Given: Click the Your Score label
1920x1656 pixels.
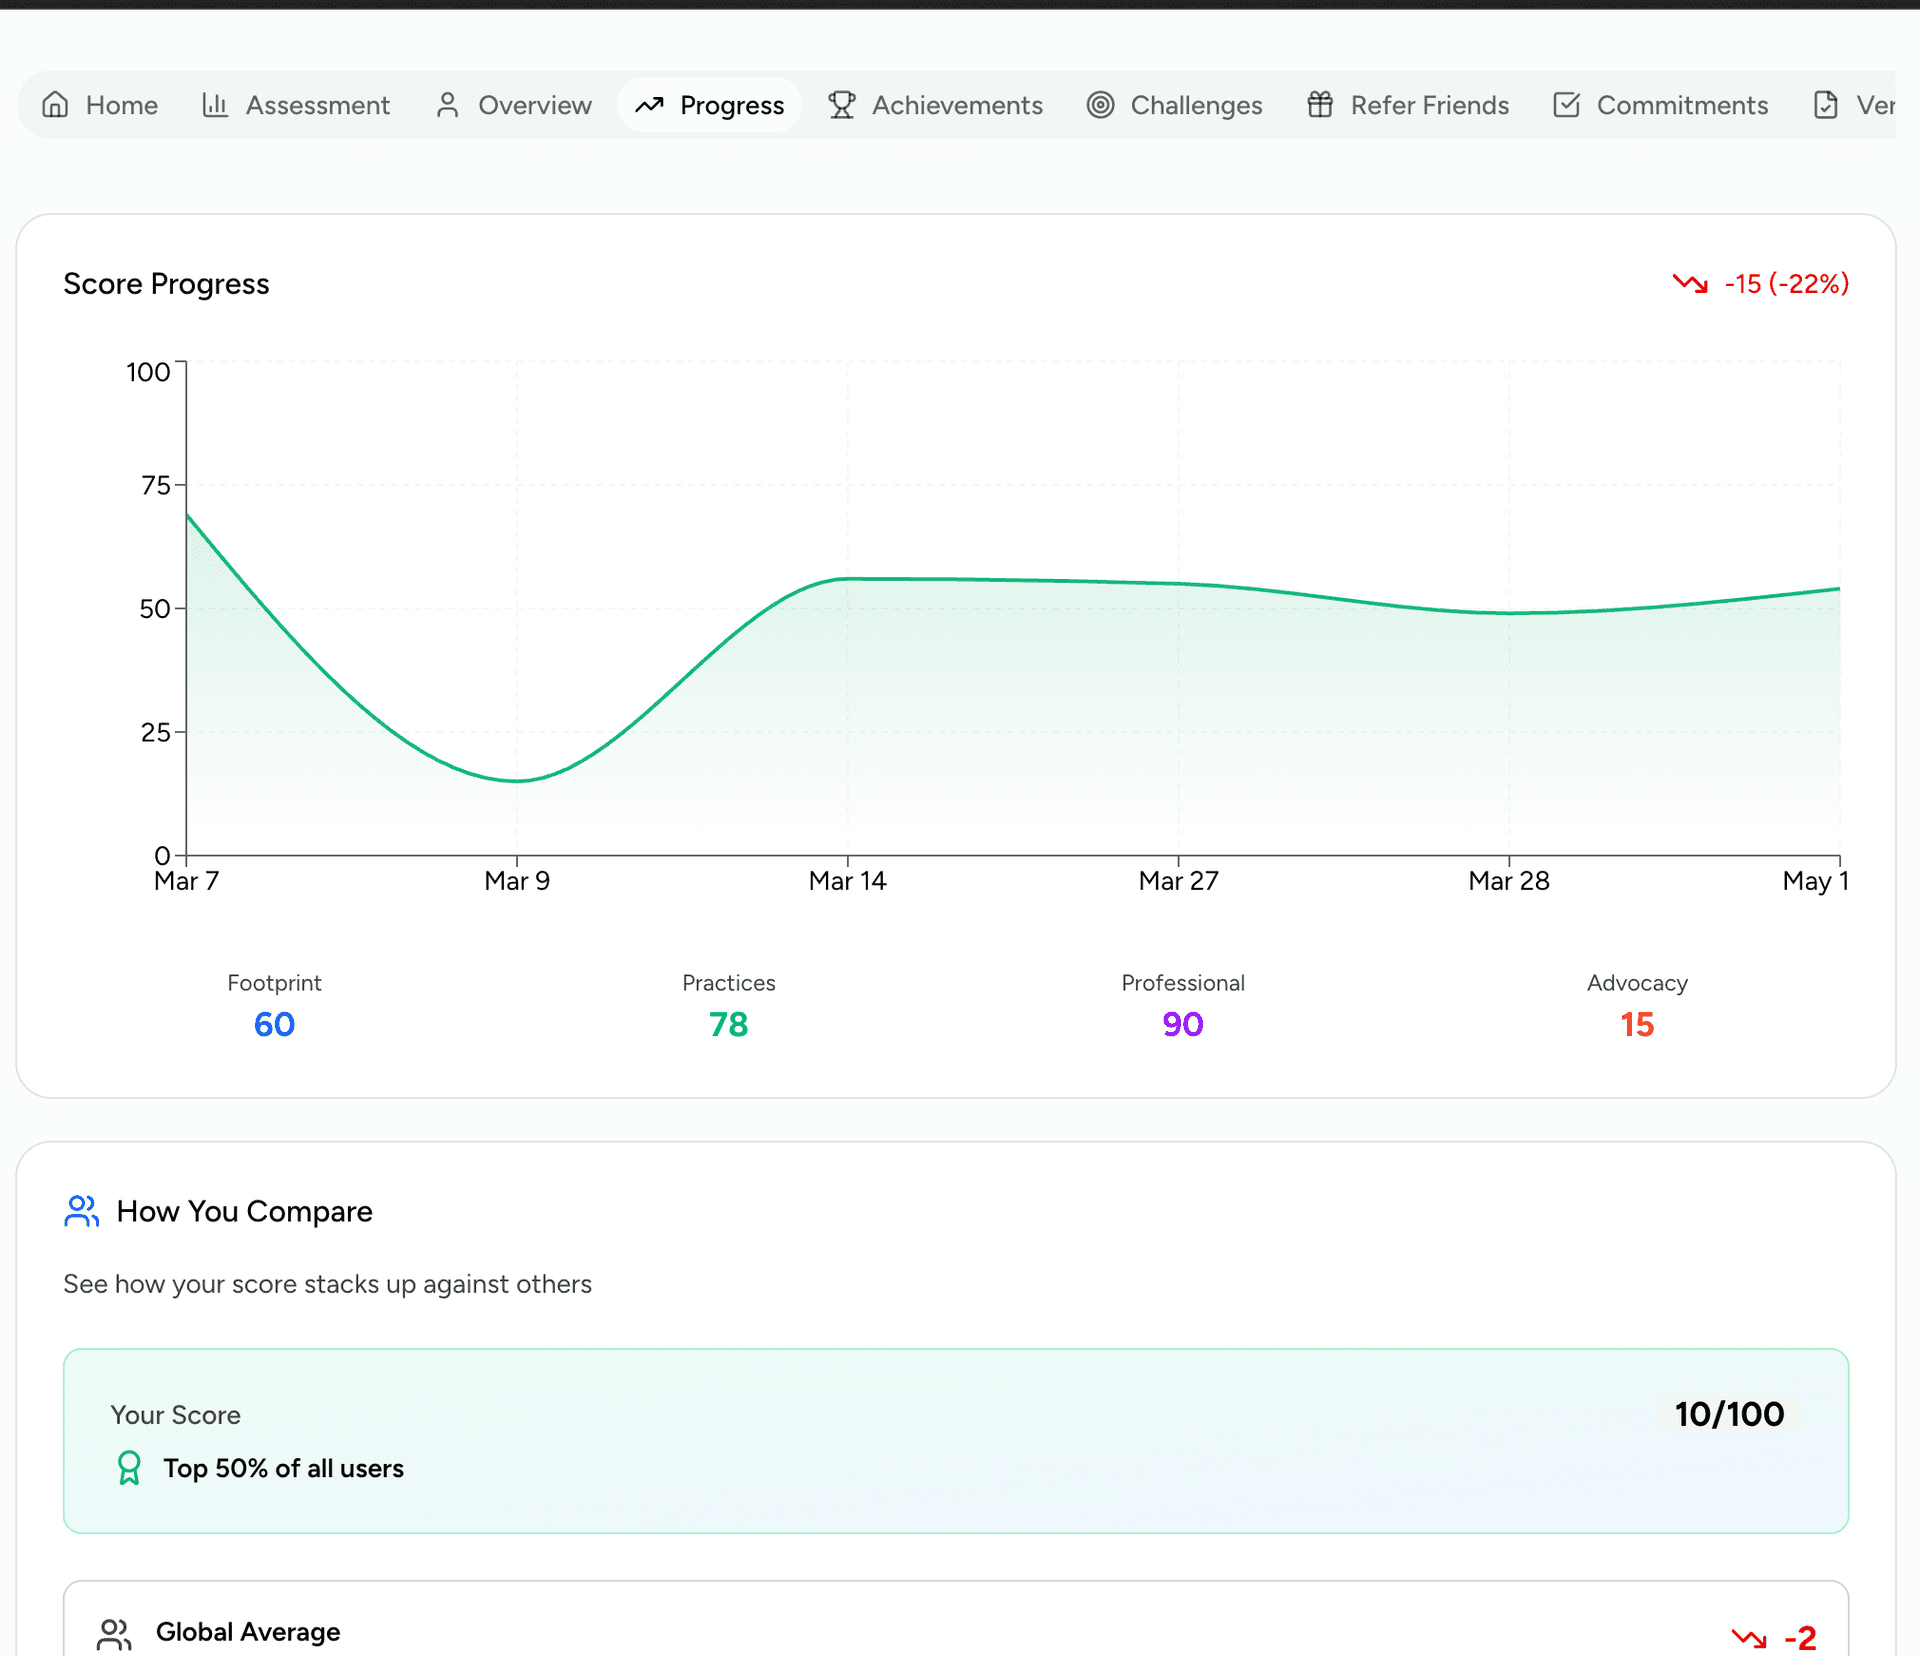Looking at the screenshot, I should (175, 1414).
